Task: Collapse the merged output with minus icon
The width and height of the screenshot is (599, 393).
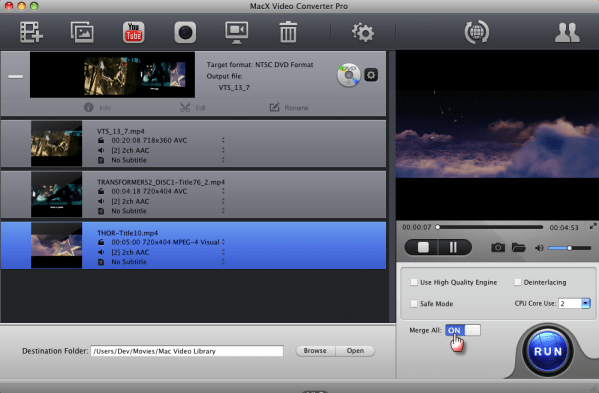Action: pyautogui.click(x=16, y=76)
